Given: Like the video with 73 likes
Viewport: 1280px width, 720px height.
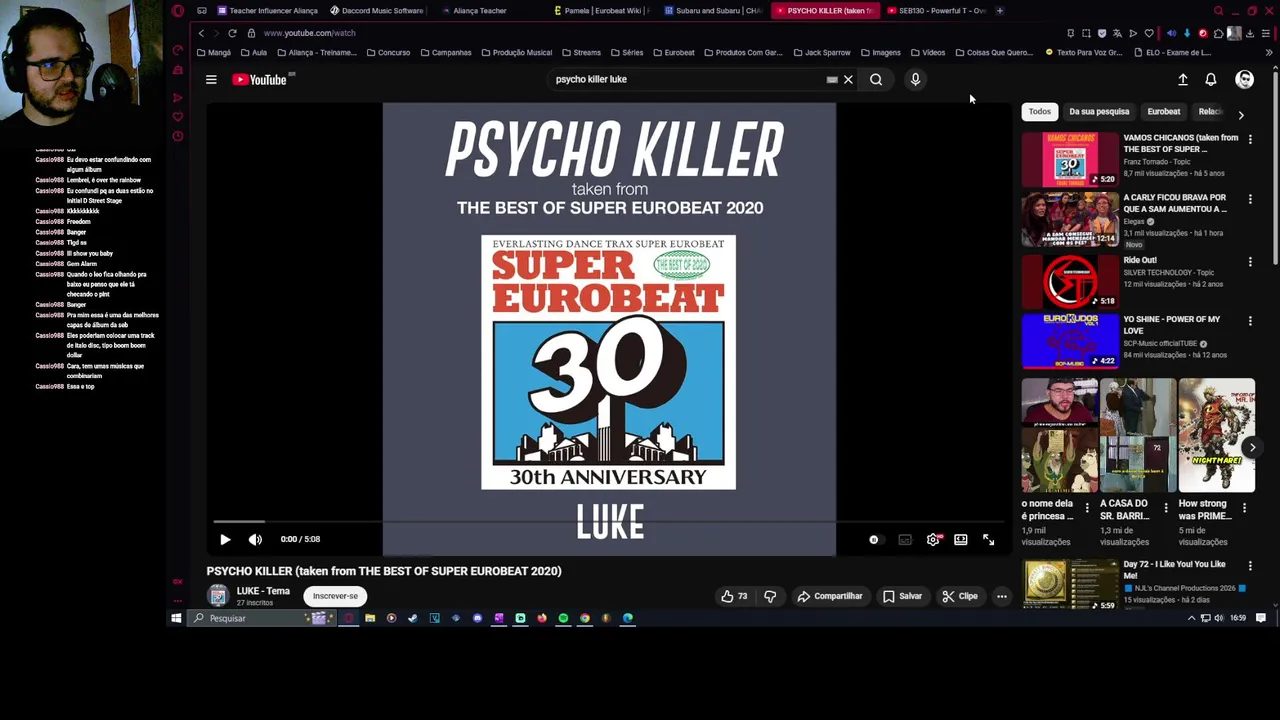Looking at the screenshot, I should pos(734,596).
